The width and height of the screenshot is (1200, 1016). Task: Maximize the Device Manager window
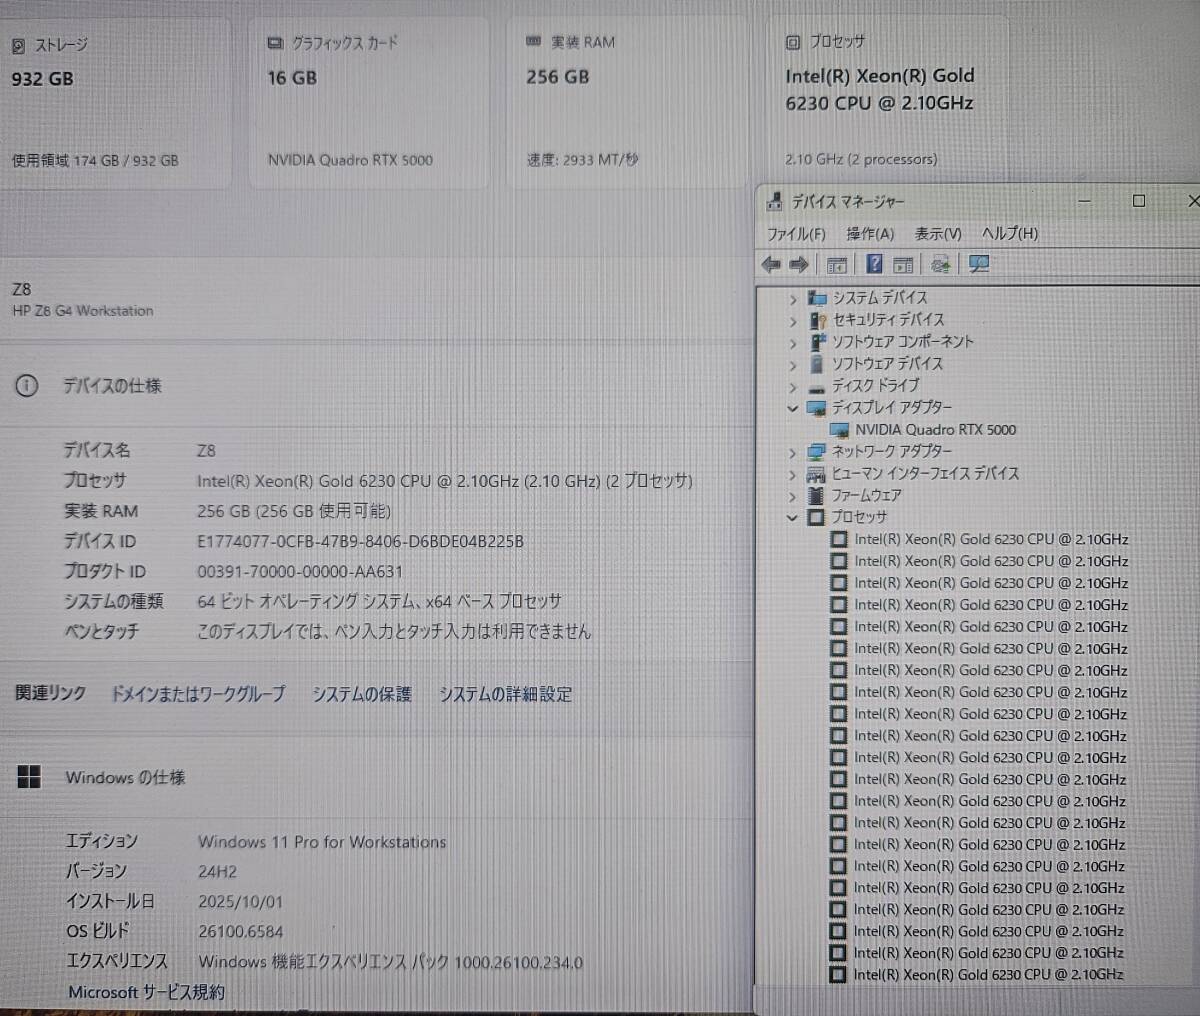(x=1138, y=201)
